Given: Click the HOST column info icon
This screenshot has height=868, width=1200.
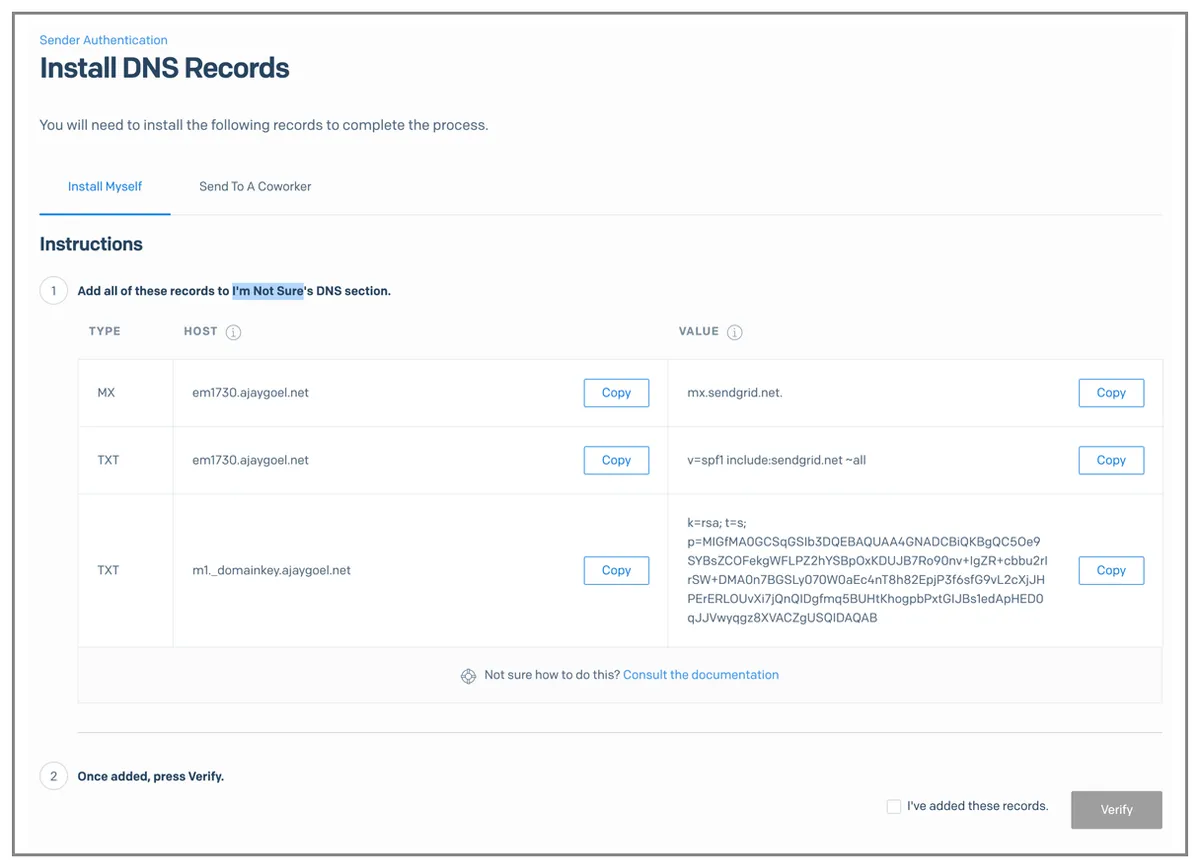Looking at the screenshot, I should pos(233,332).
